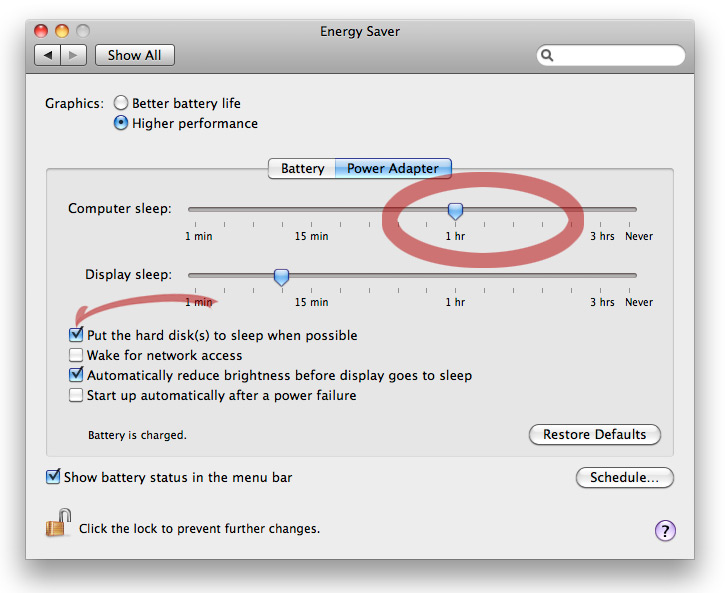Screen dimensions: 725x593
Task: Go forward with the right arrow button
Action: [73, 55]
